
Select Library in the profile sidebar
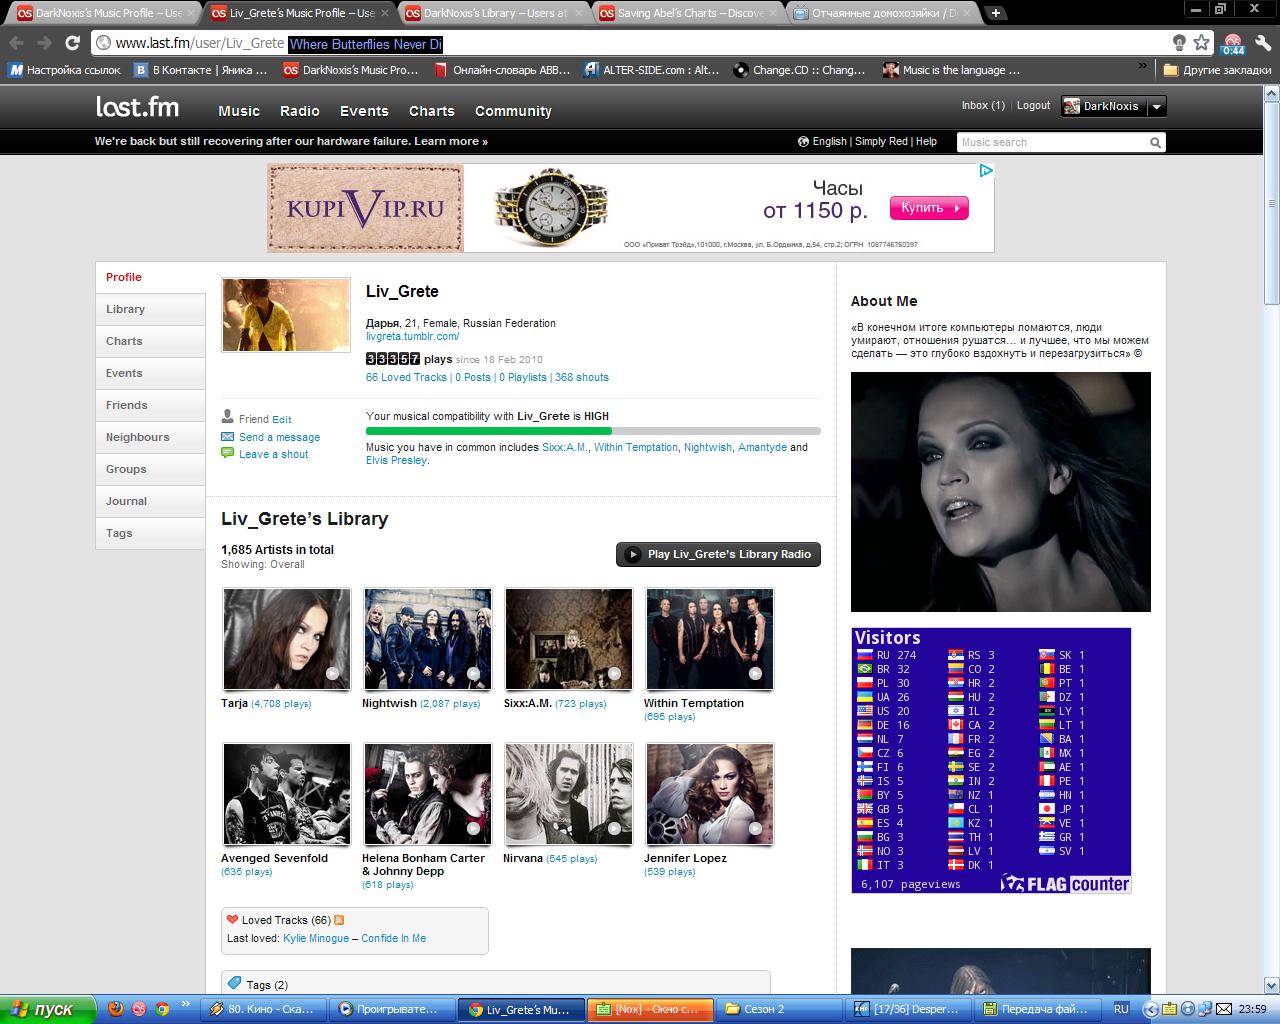(151, 309)
